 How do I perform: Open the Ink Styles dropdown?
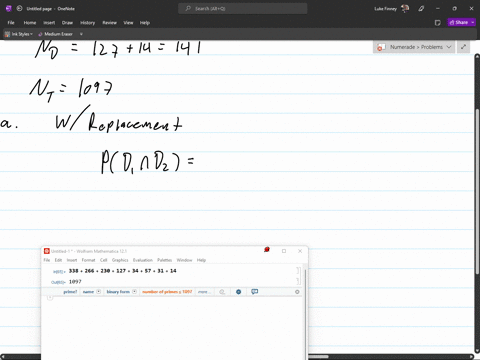tap(19, 34)
